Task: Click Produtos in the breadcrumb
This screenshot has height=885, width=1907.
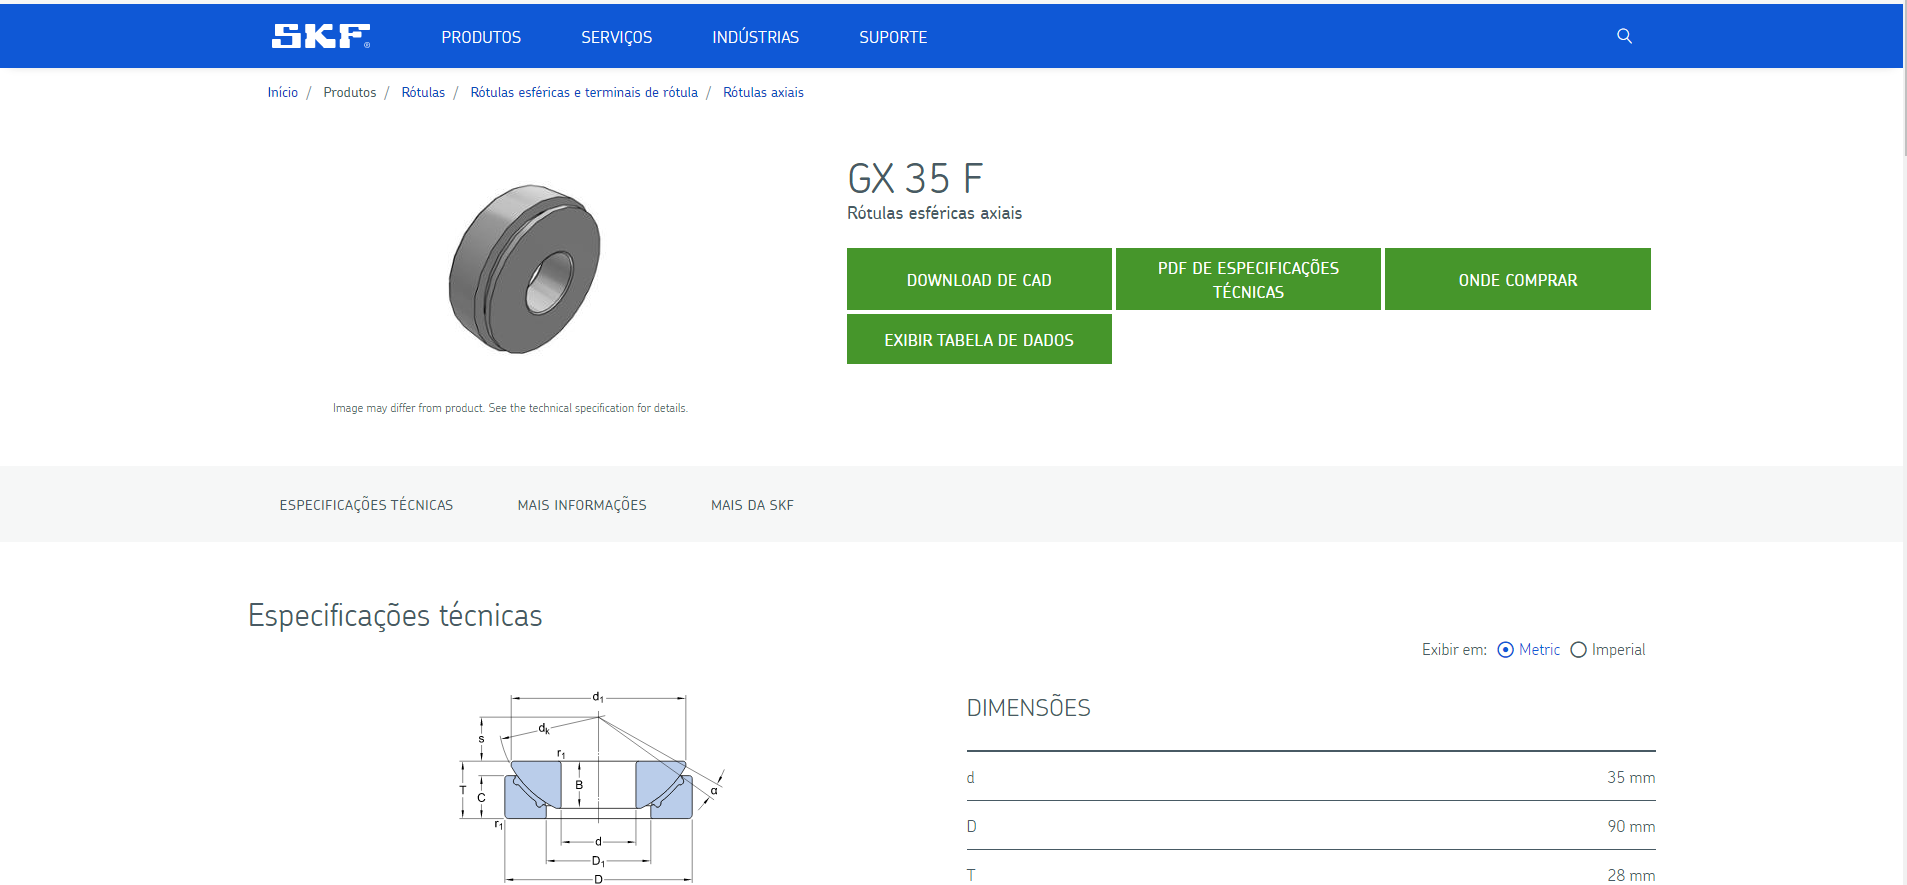Action: pos(350,92)
